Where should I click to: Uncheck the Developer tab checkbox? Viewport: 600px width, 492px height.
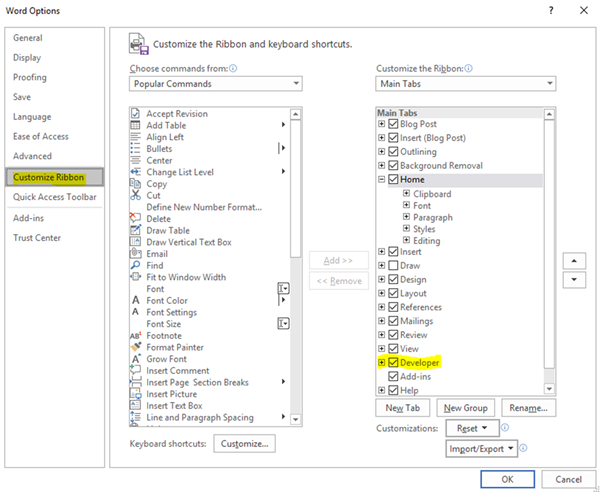pos(394,362)
